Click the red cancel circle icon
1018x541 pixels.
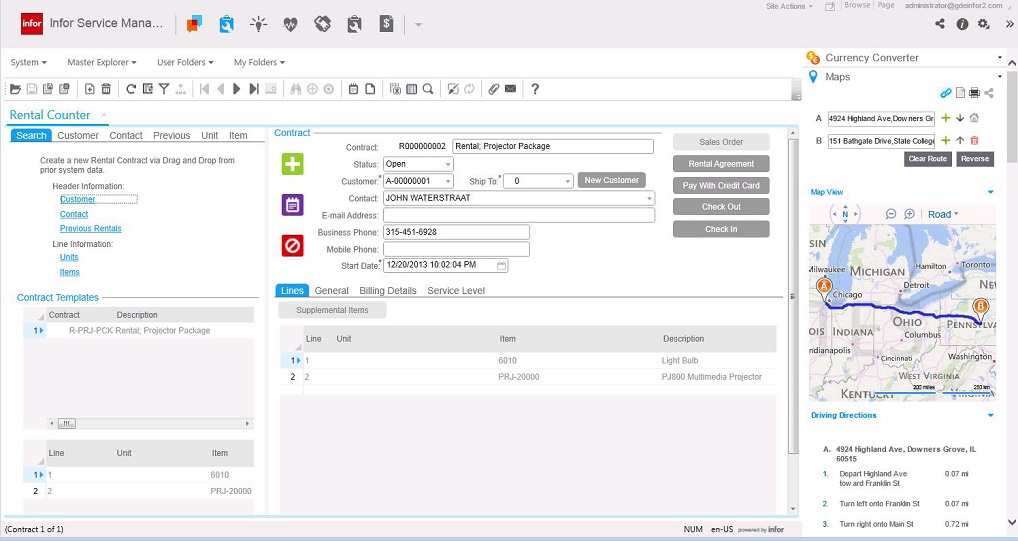tap(292, 245)
